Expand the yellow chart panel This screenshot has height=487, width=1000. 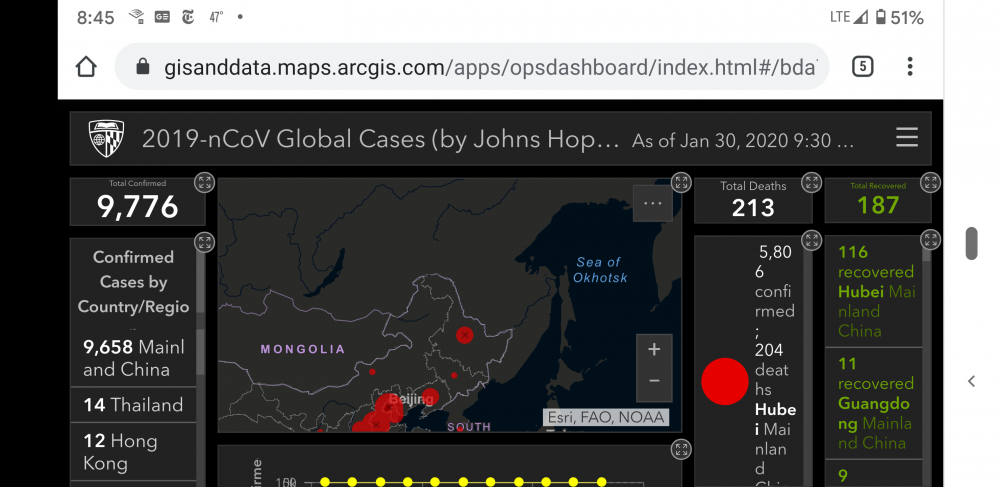(681, 449)
